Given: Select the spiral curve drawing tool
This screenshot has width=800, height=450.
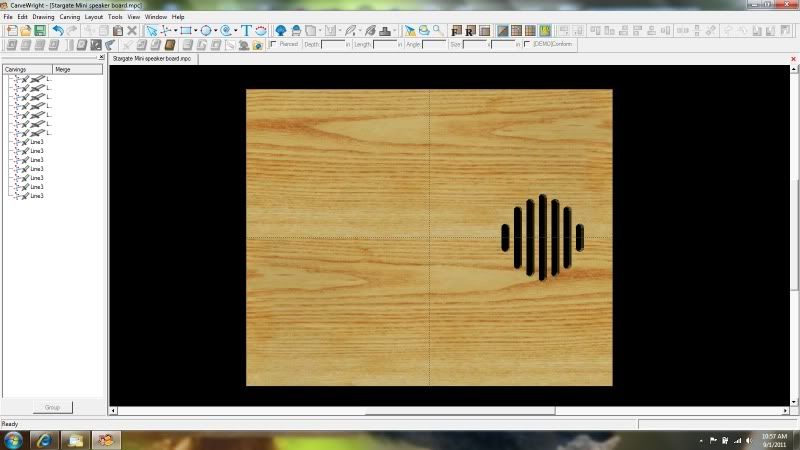Looking at the screenshot, I should tap(226, 31).
